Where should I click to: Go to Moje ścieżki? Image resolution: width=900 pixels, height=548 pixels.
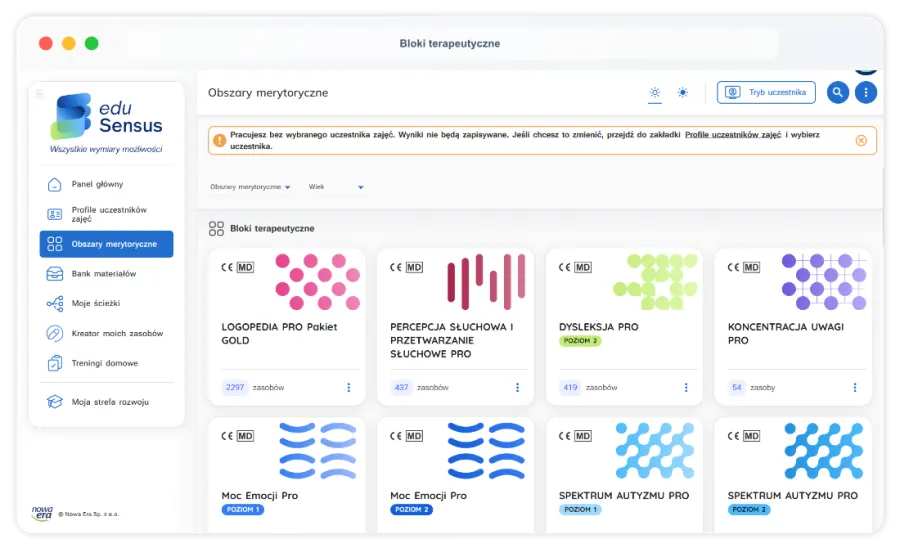pyautogui.click(x=106, y=303)
